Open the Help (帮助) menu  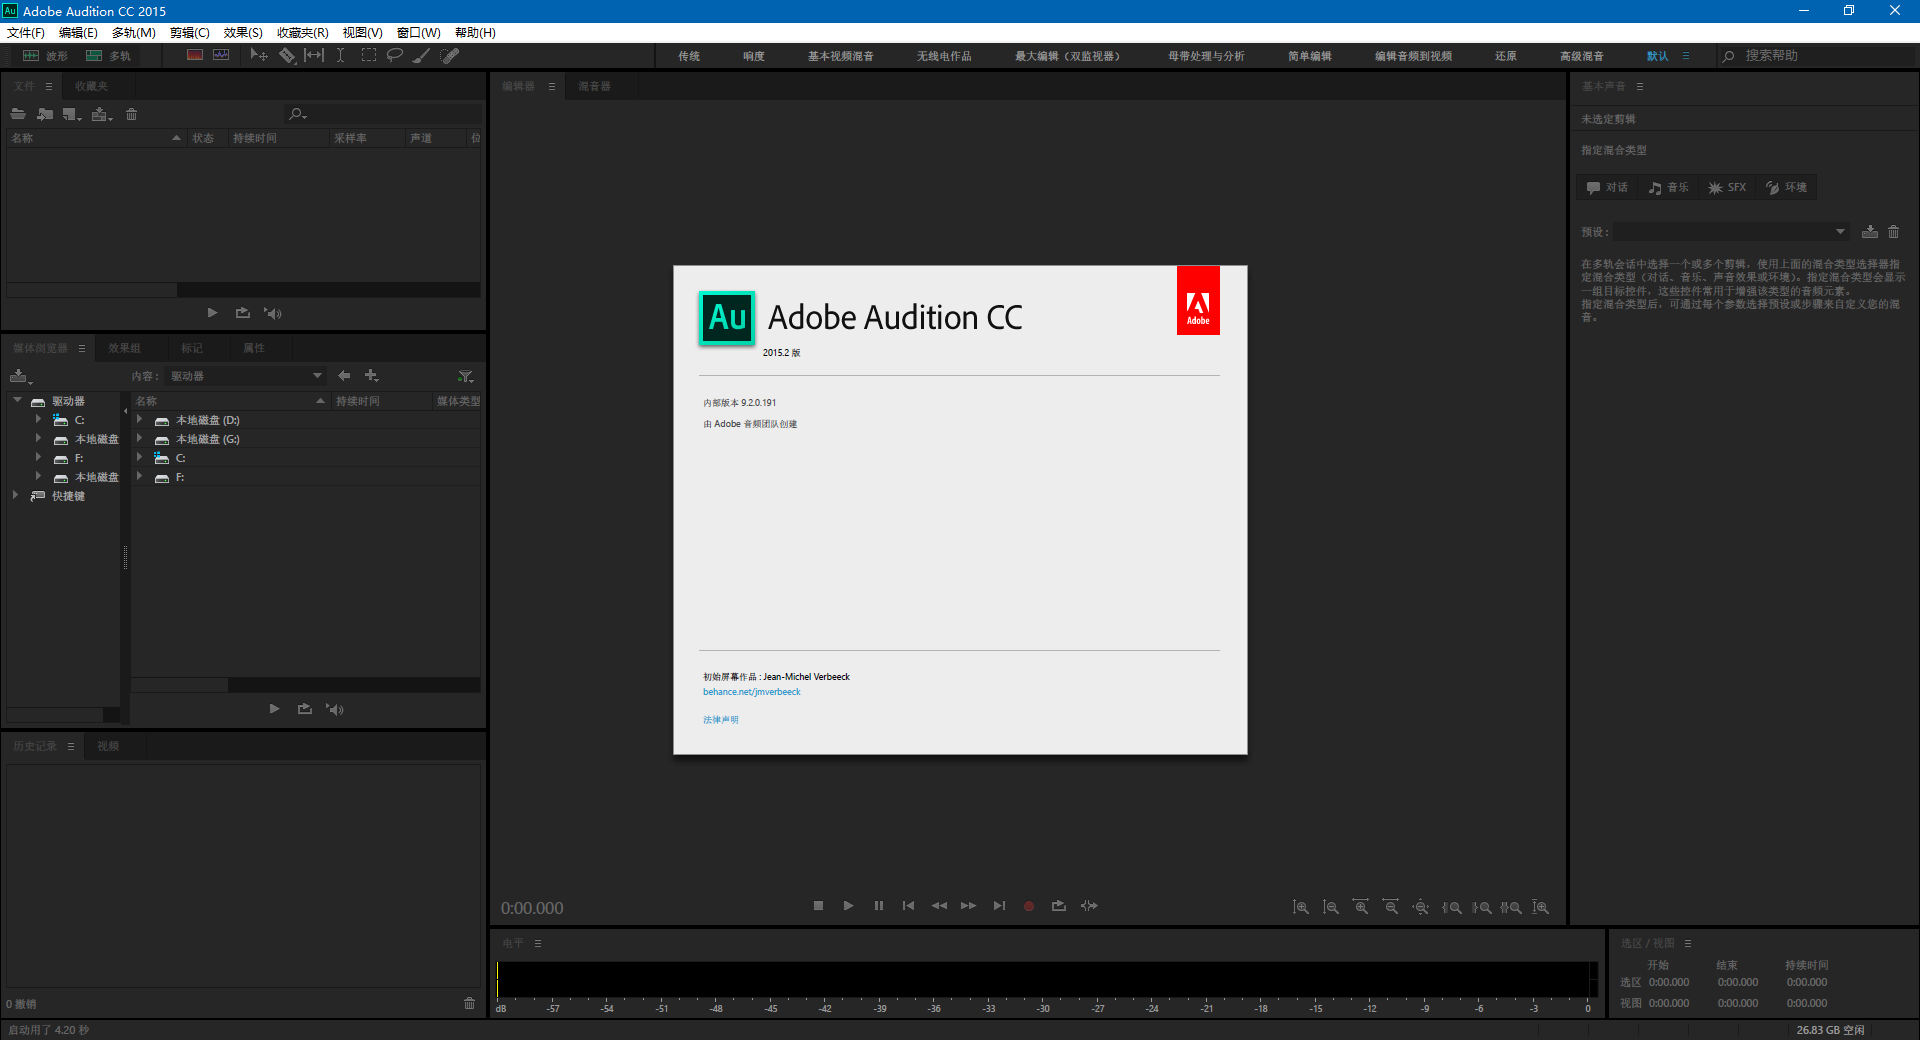pyautogui.click(x=475, y=32)
